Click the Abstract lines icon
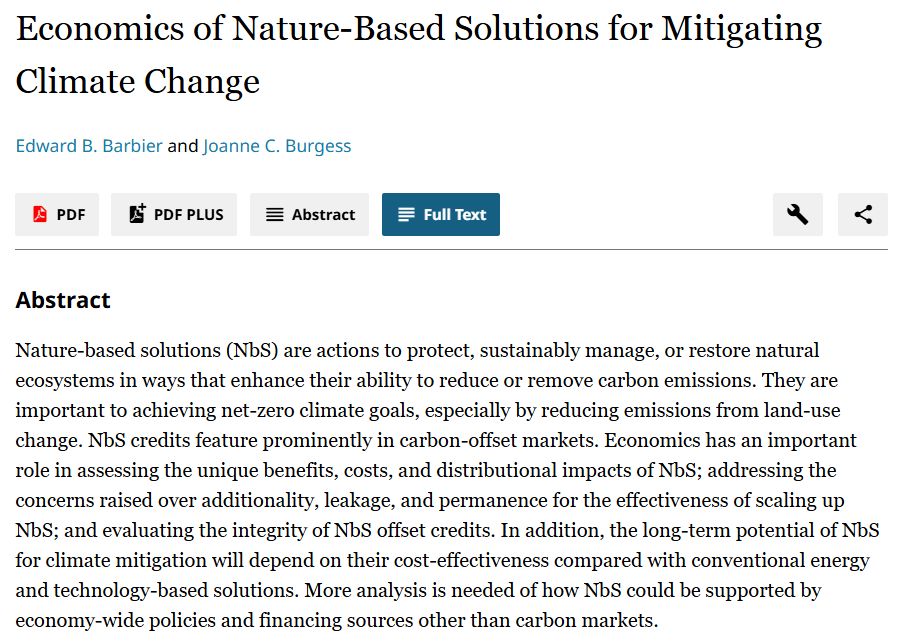897x641 pixels. click(275, 215)
